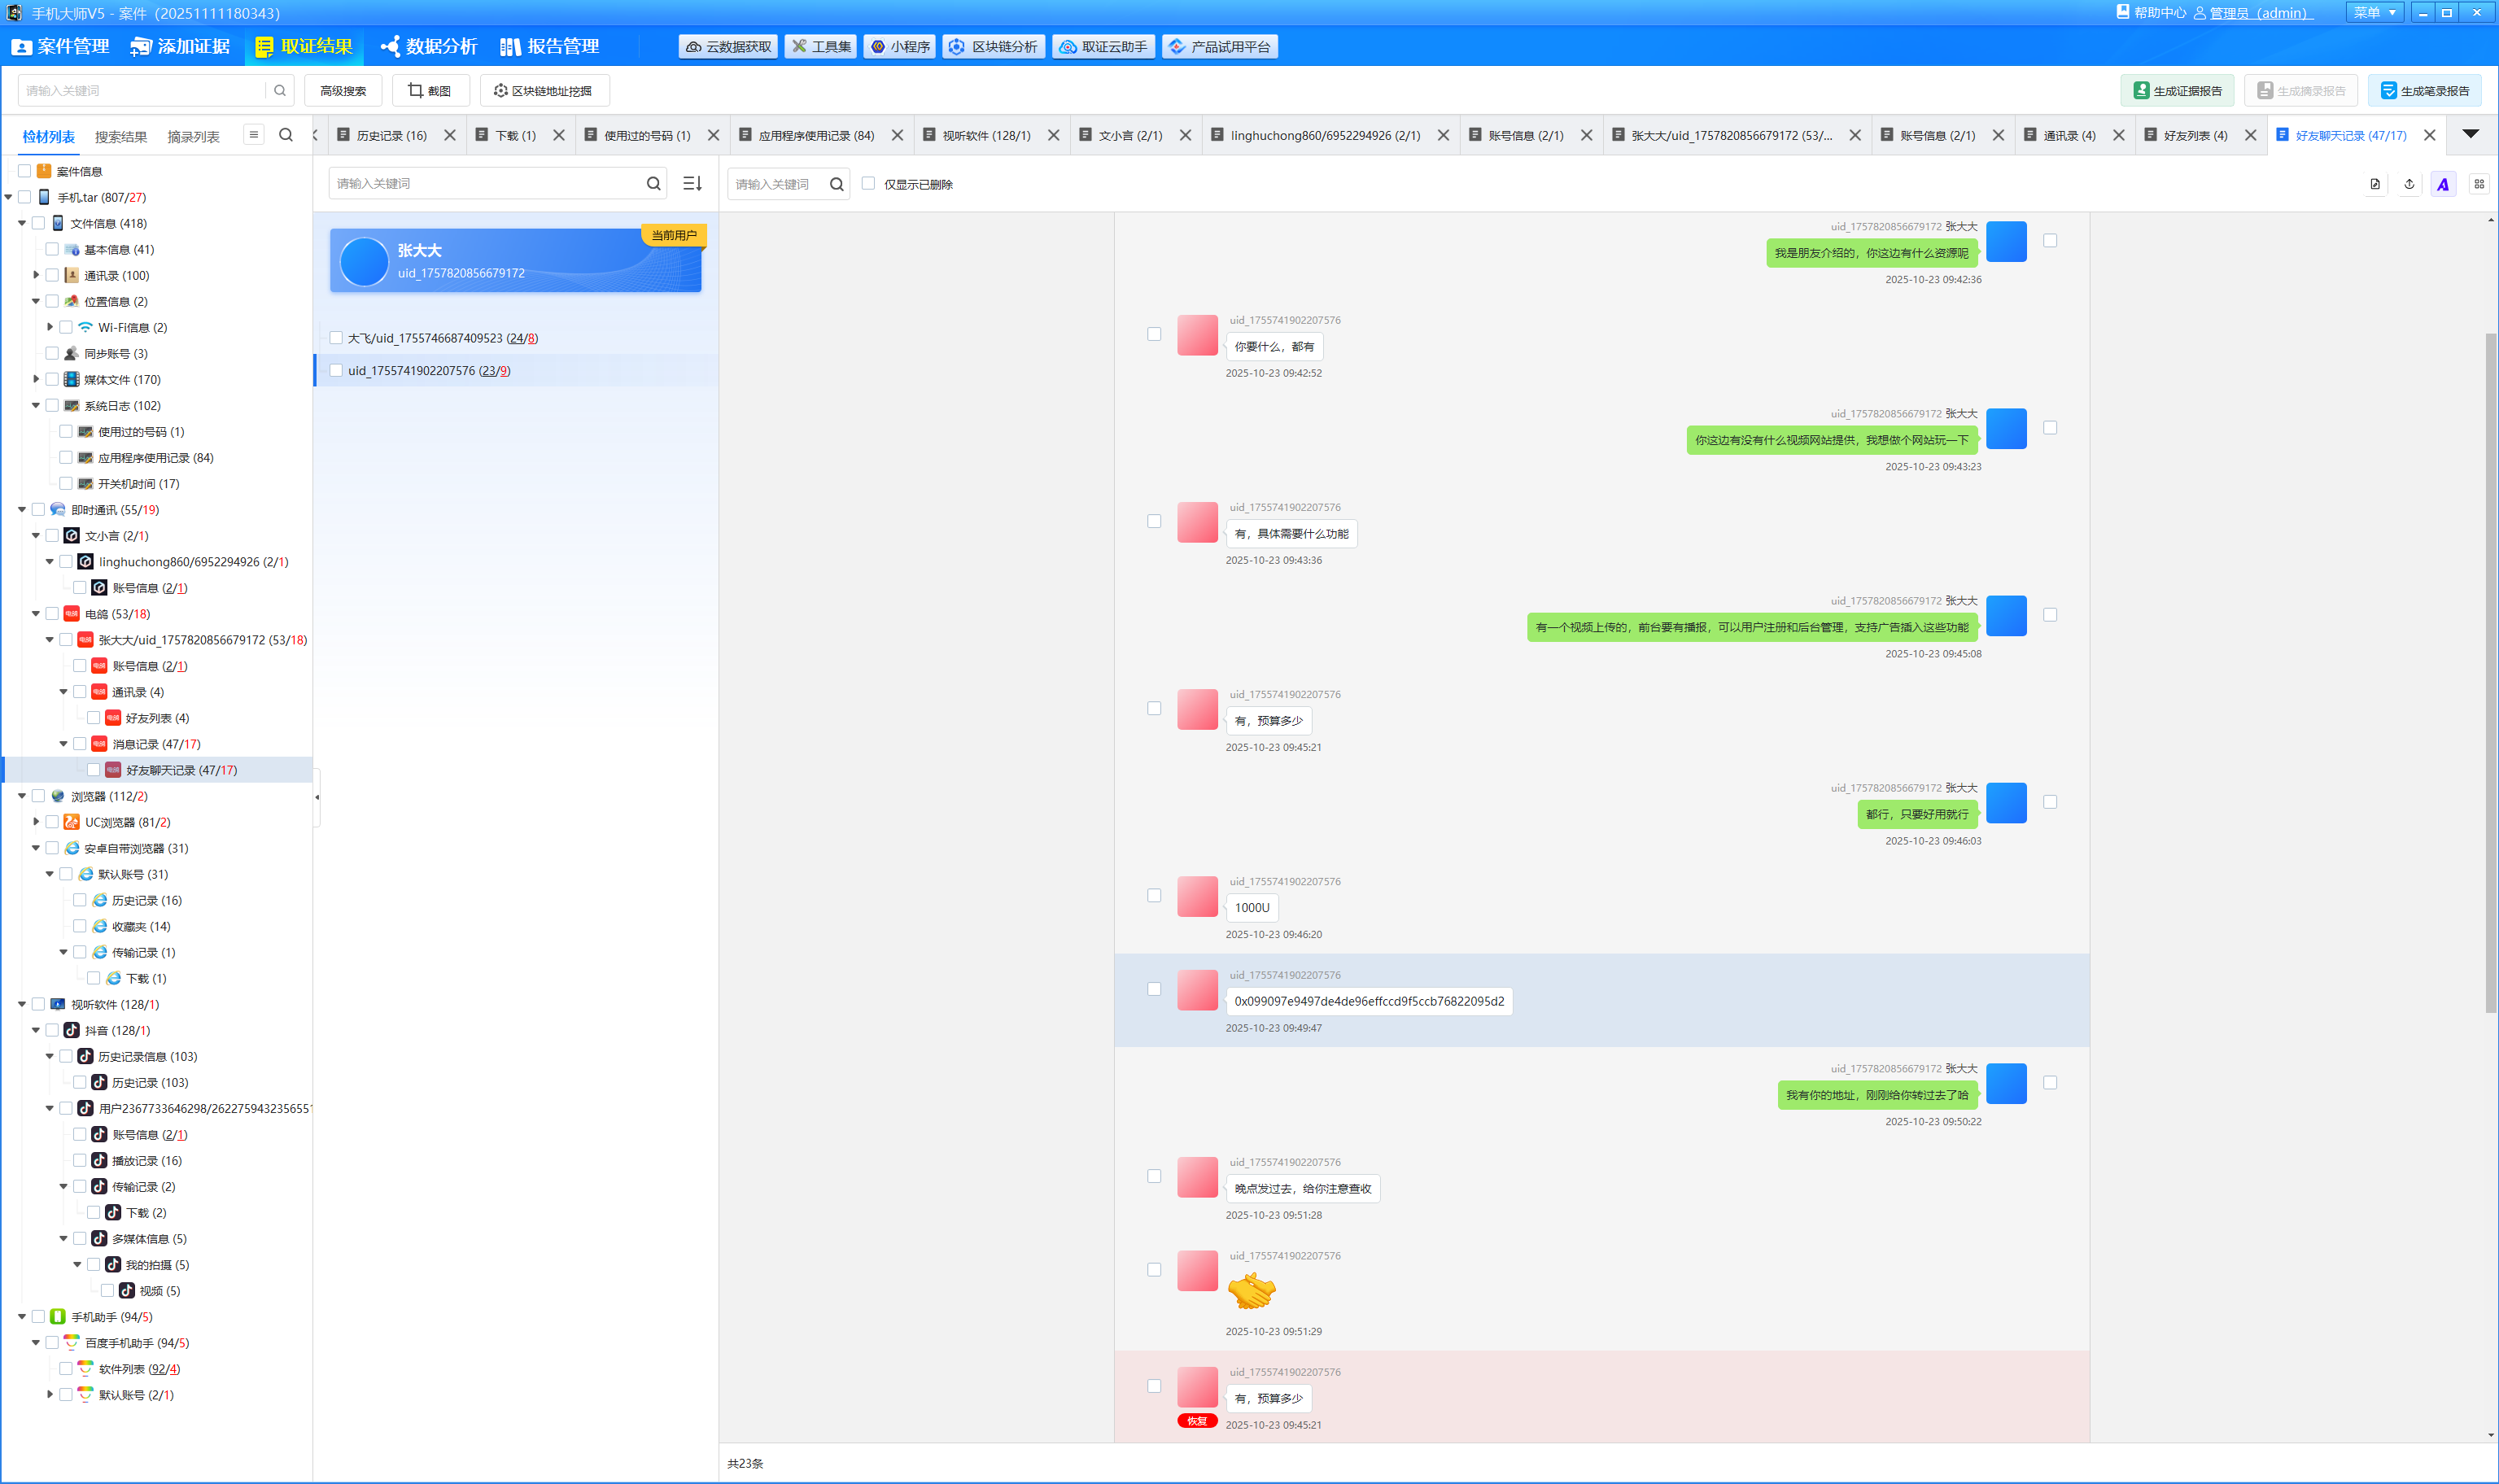
Task: Switch to the 数据分析 main menu
Action: tap(429, 47)
